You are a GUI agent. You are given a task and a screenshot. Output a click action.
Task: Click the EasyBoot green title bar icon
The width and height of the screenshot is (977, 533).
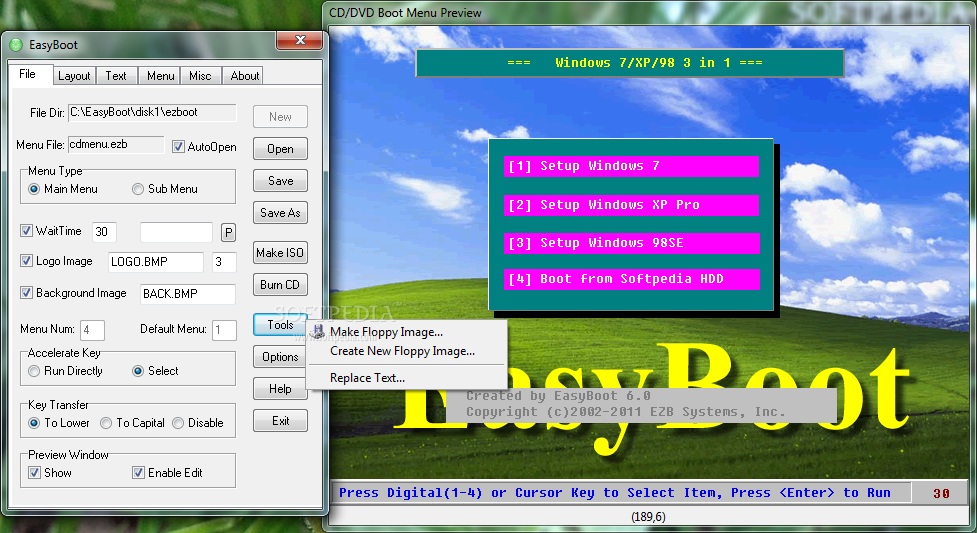coord(16,45)
